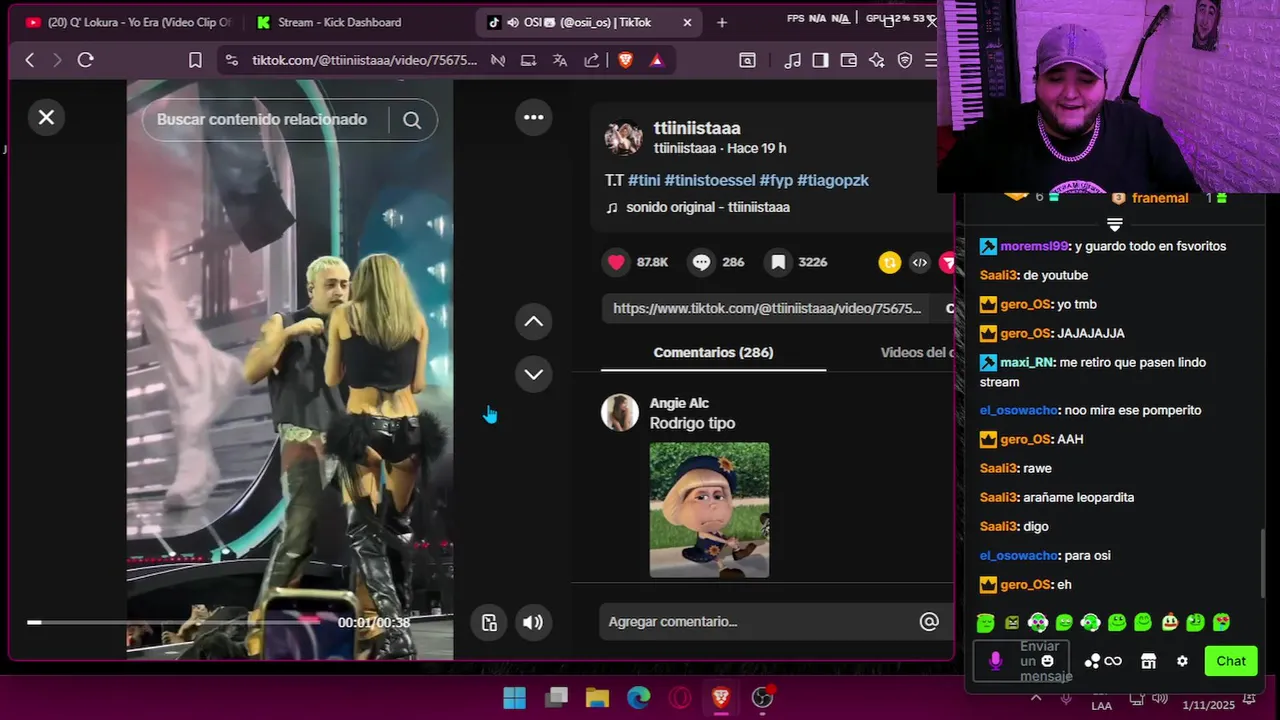Click maxi_RN username in chat

[1027, 362]
